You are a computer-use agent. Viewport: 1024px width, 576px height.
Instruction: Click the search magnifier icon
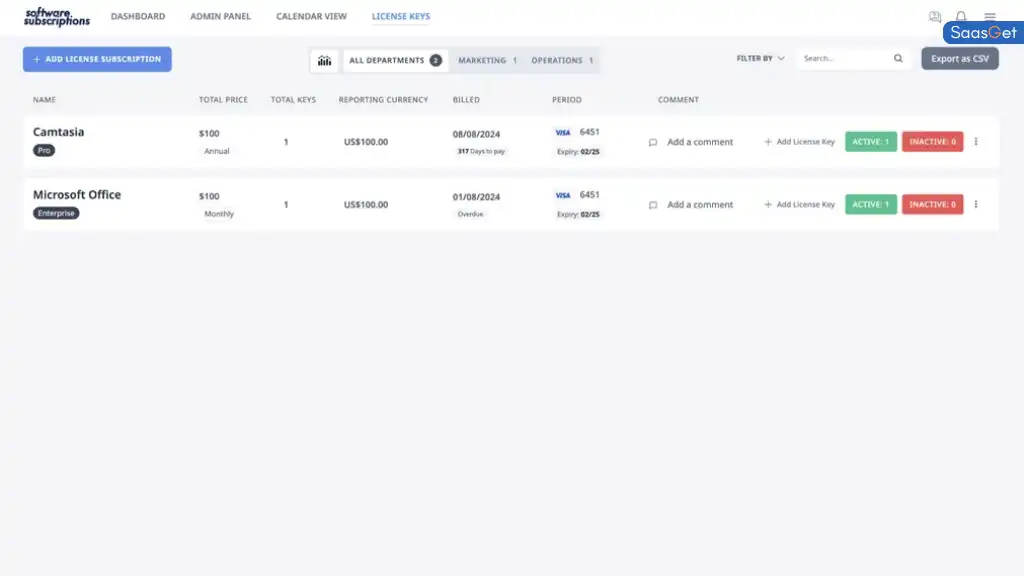coord(897,58)
